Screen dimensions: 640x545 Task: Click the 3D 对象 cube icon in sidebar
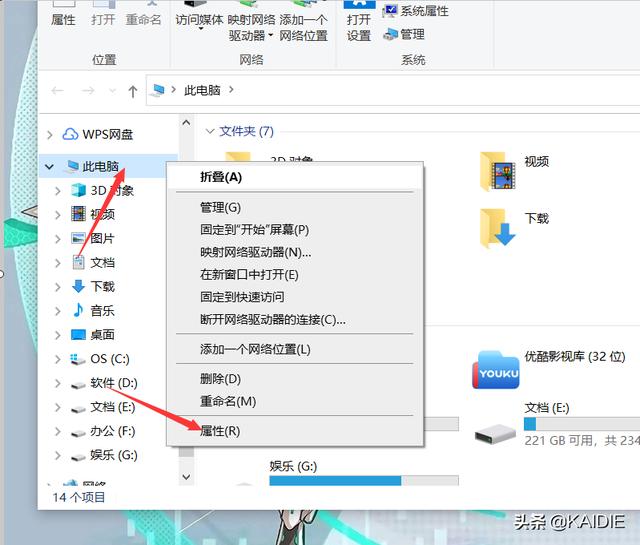78,190
